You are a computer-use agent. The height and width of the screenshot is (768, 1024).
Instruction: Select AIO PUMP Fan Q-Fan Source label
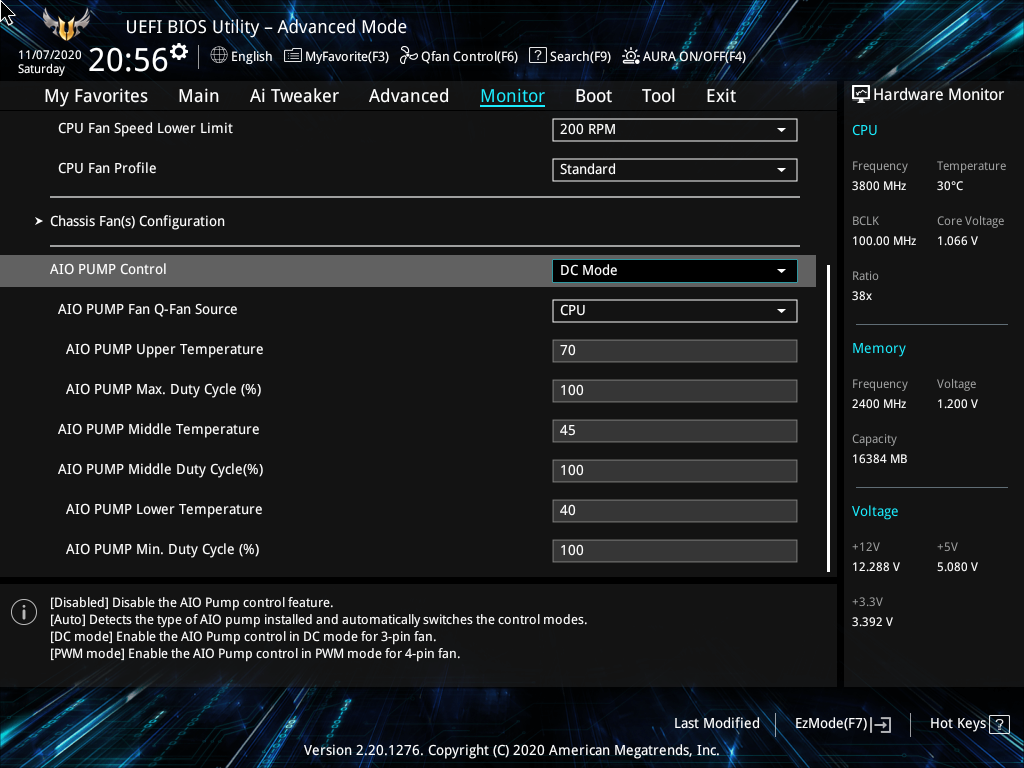coord(148,309)
